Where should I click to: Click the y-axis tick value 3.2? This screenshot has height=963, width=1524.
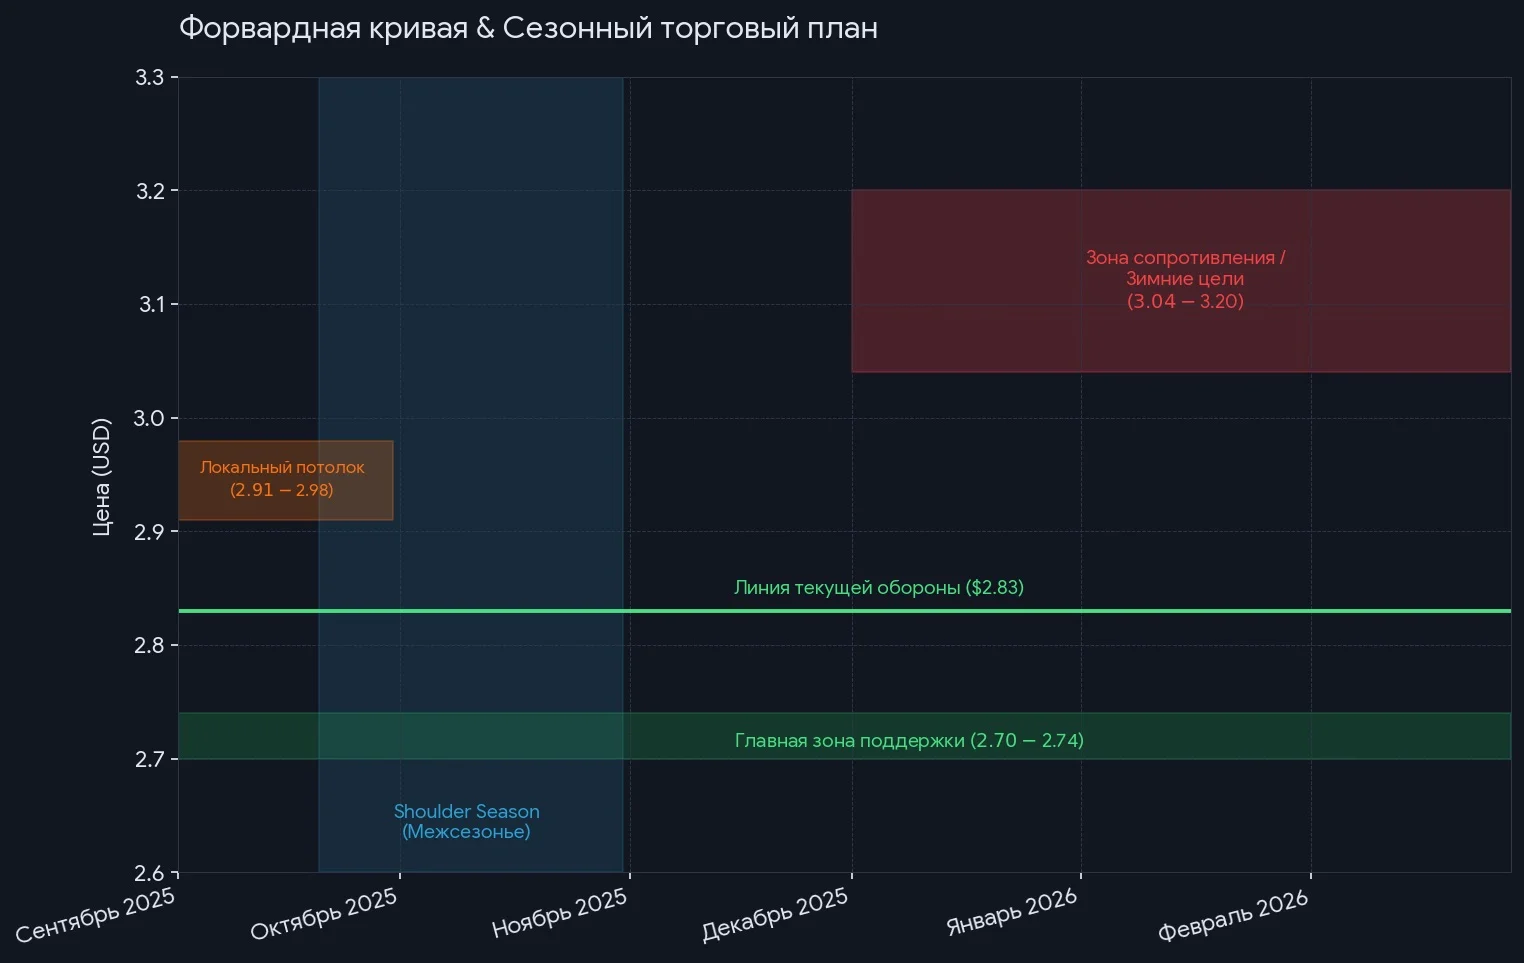[150, 191]
